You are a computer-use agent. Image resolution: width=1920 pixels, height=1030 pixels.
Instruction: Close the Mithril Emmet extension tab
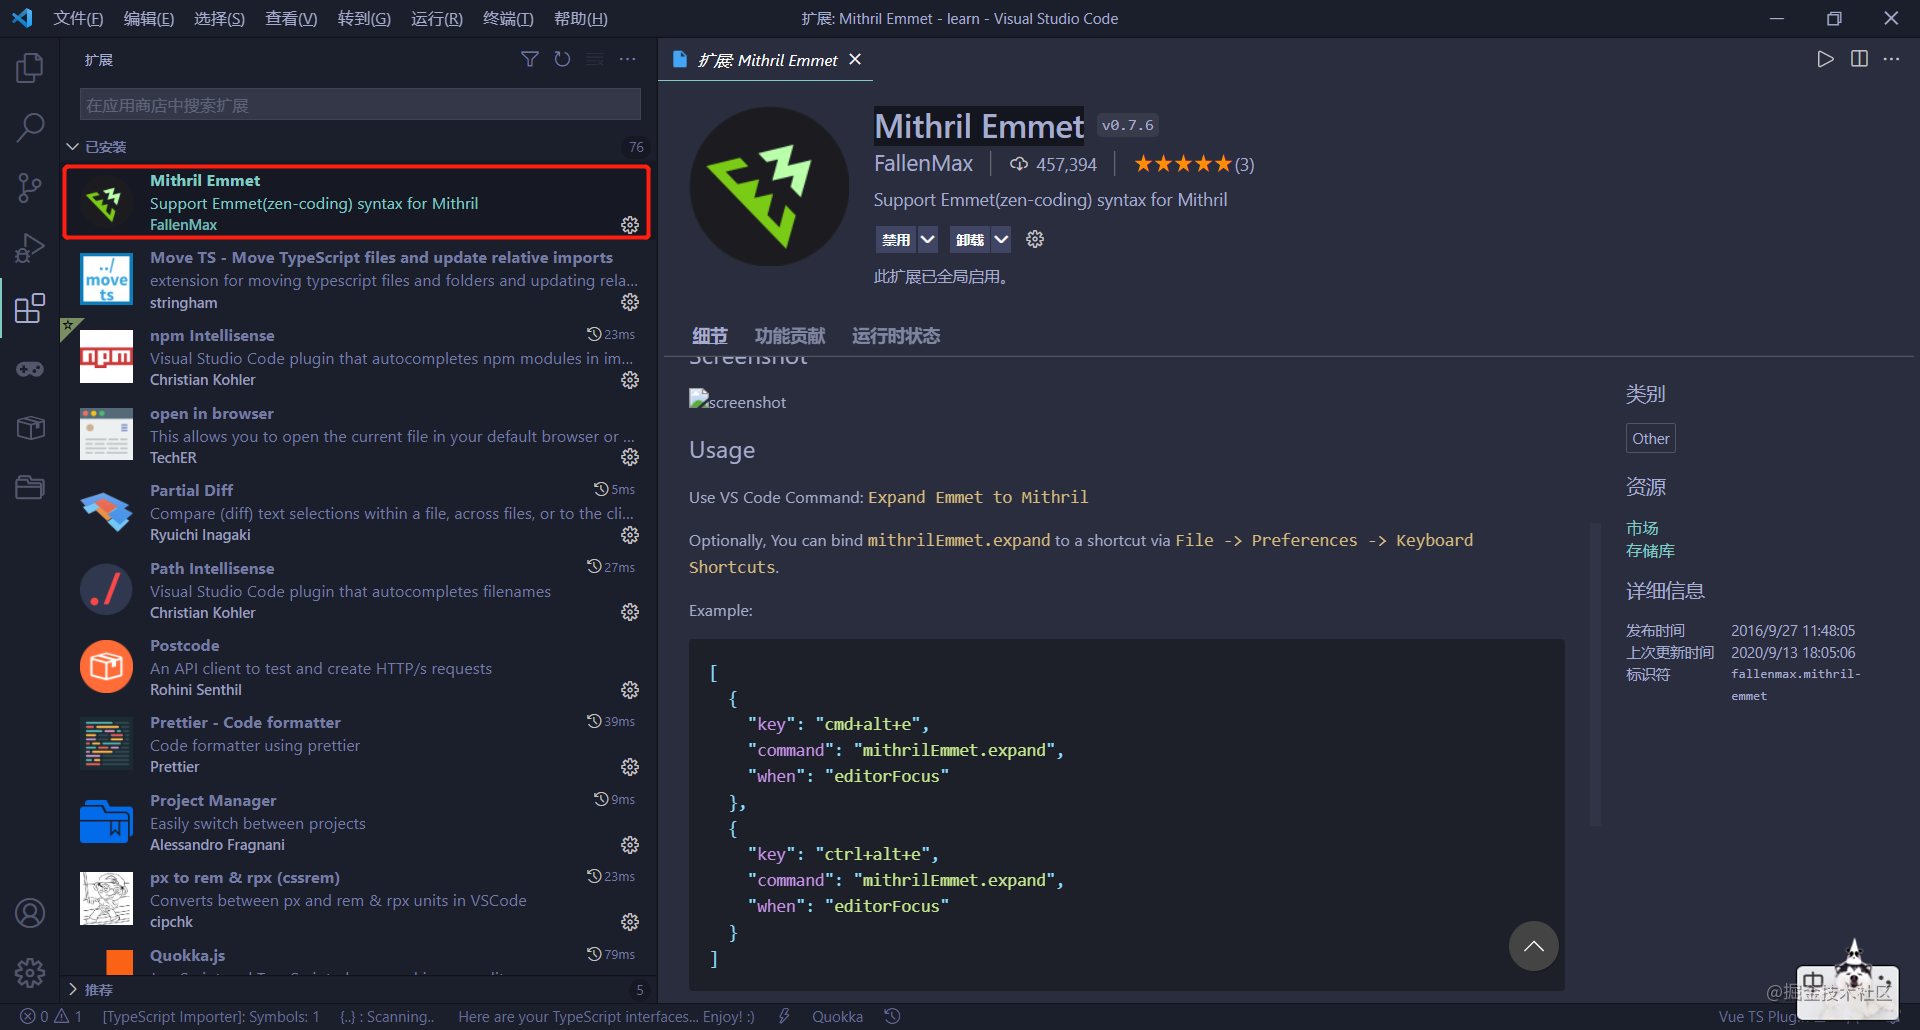click(855, 60)
